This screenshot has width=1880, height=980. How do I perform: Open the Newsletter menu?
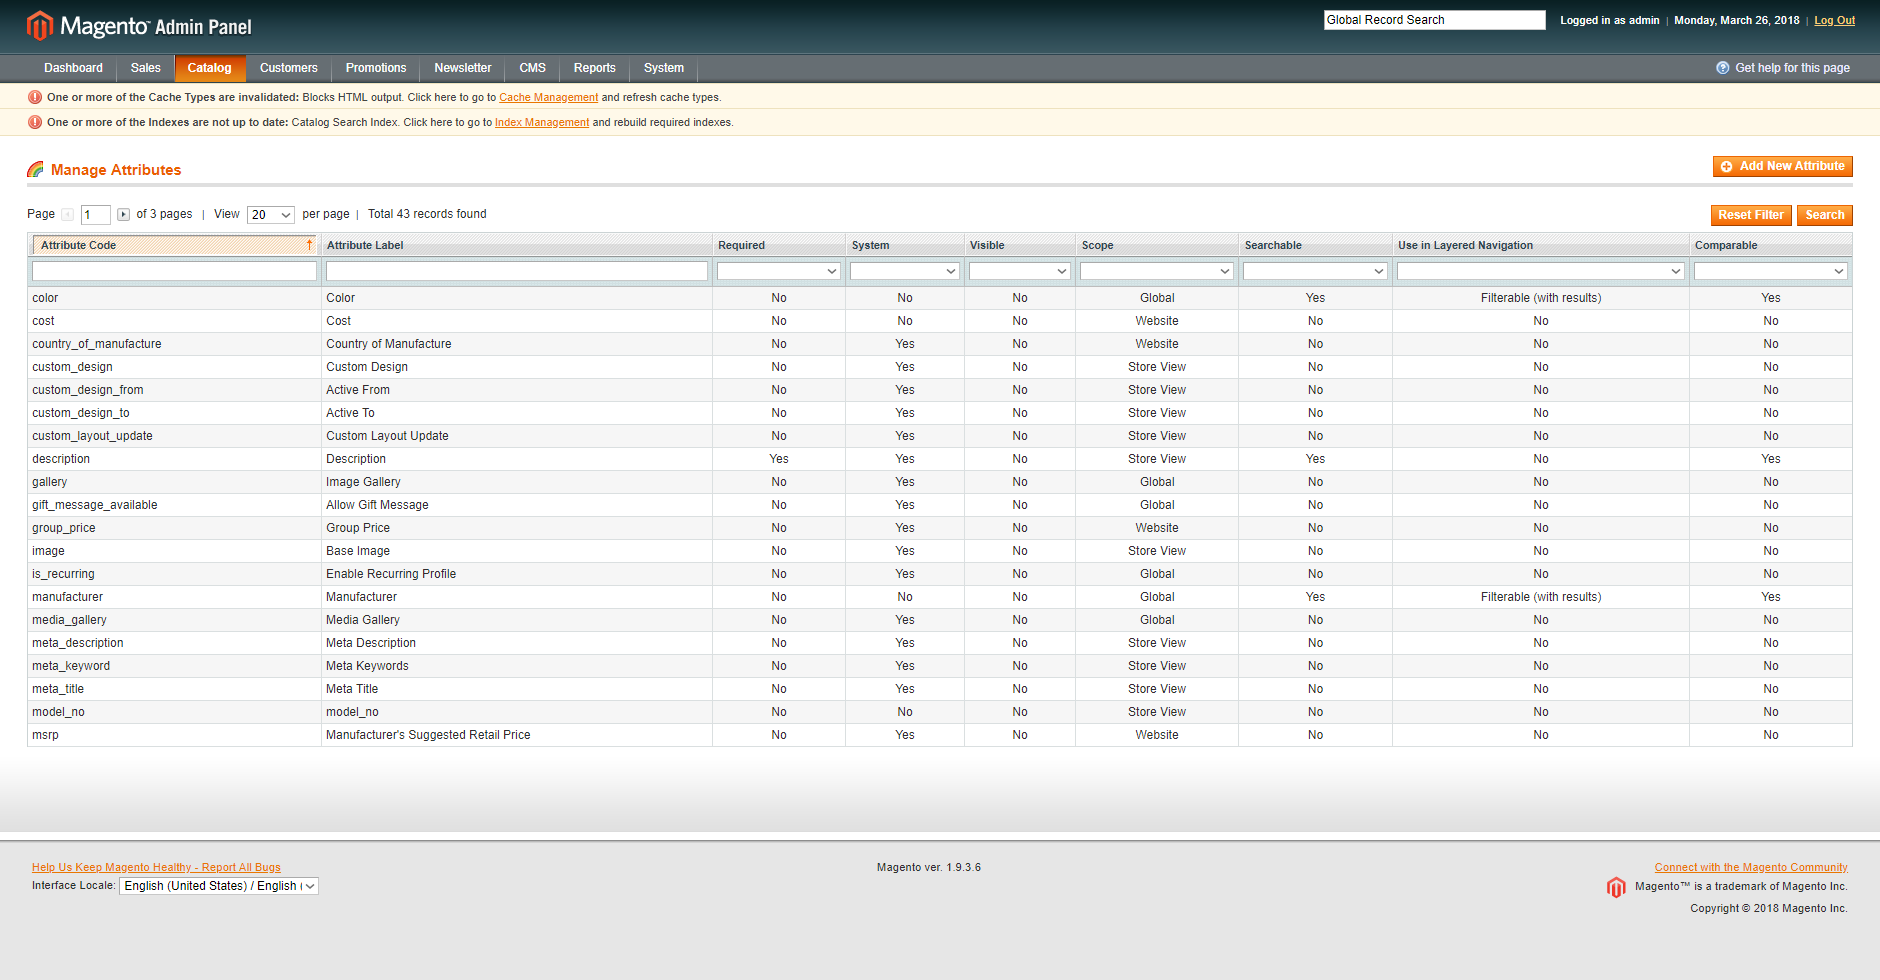point(463,68)
